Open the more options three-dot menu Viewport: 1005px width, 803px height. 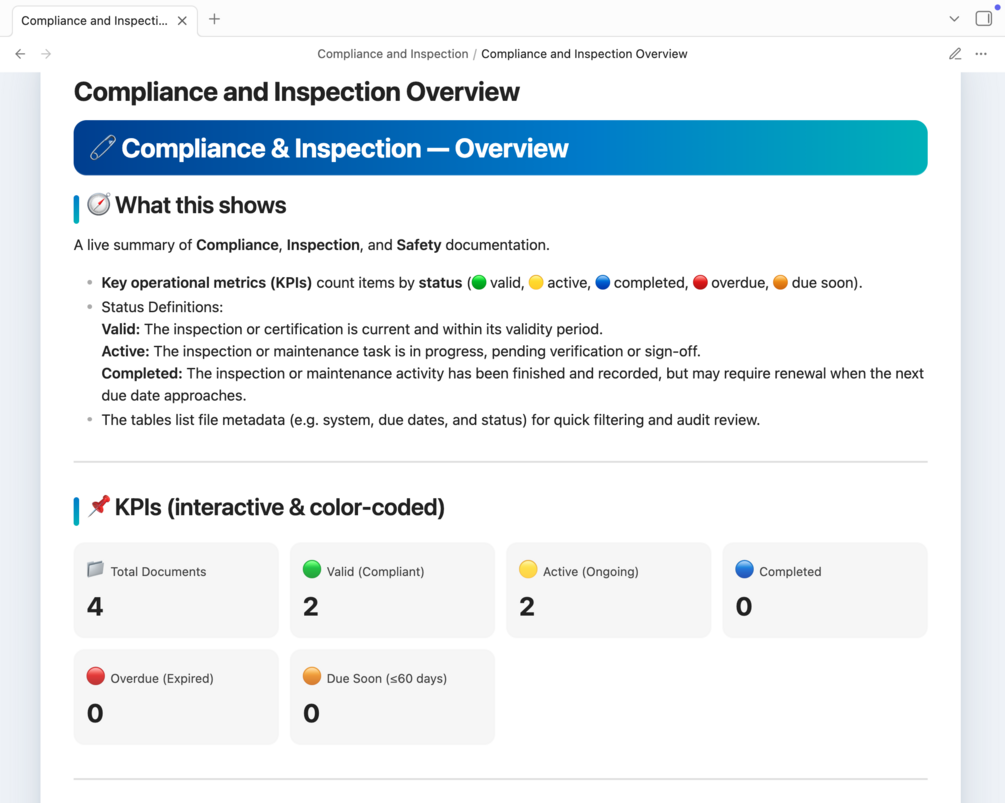coord(981,54)
